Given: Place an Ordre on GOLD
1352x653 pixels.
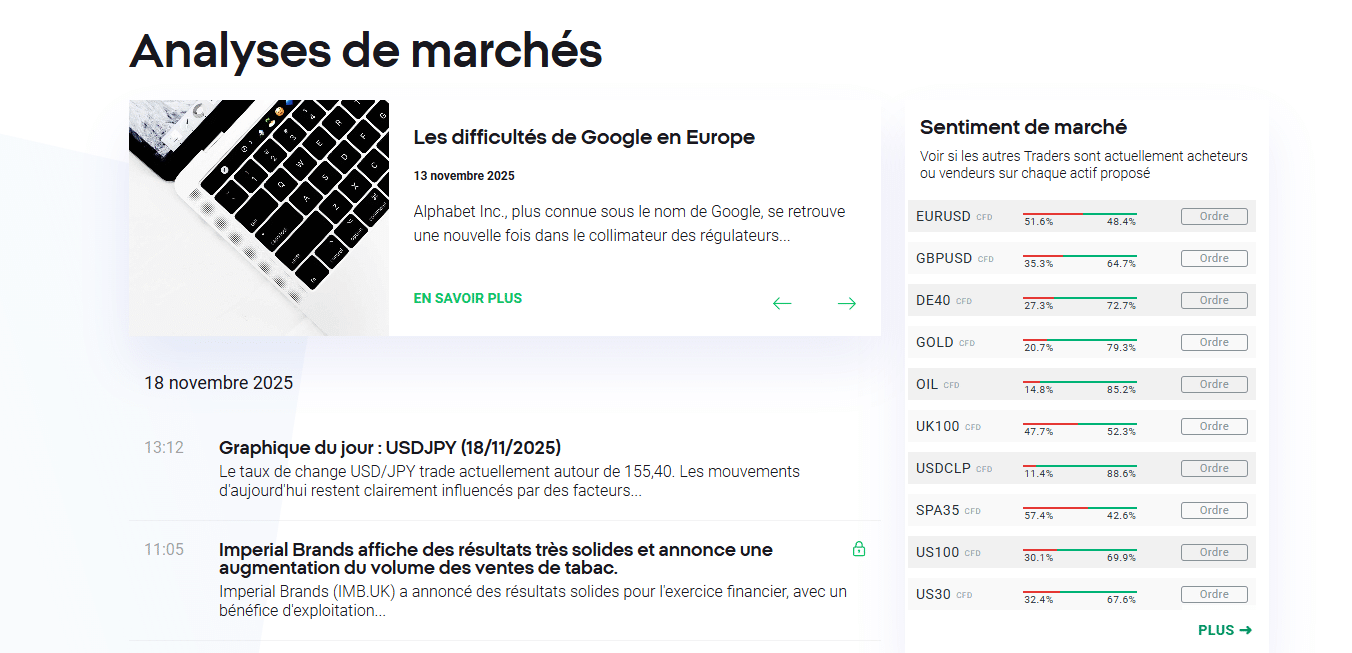Looking at the screenshot, I should 1214,342.
